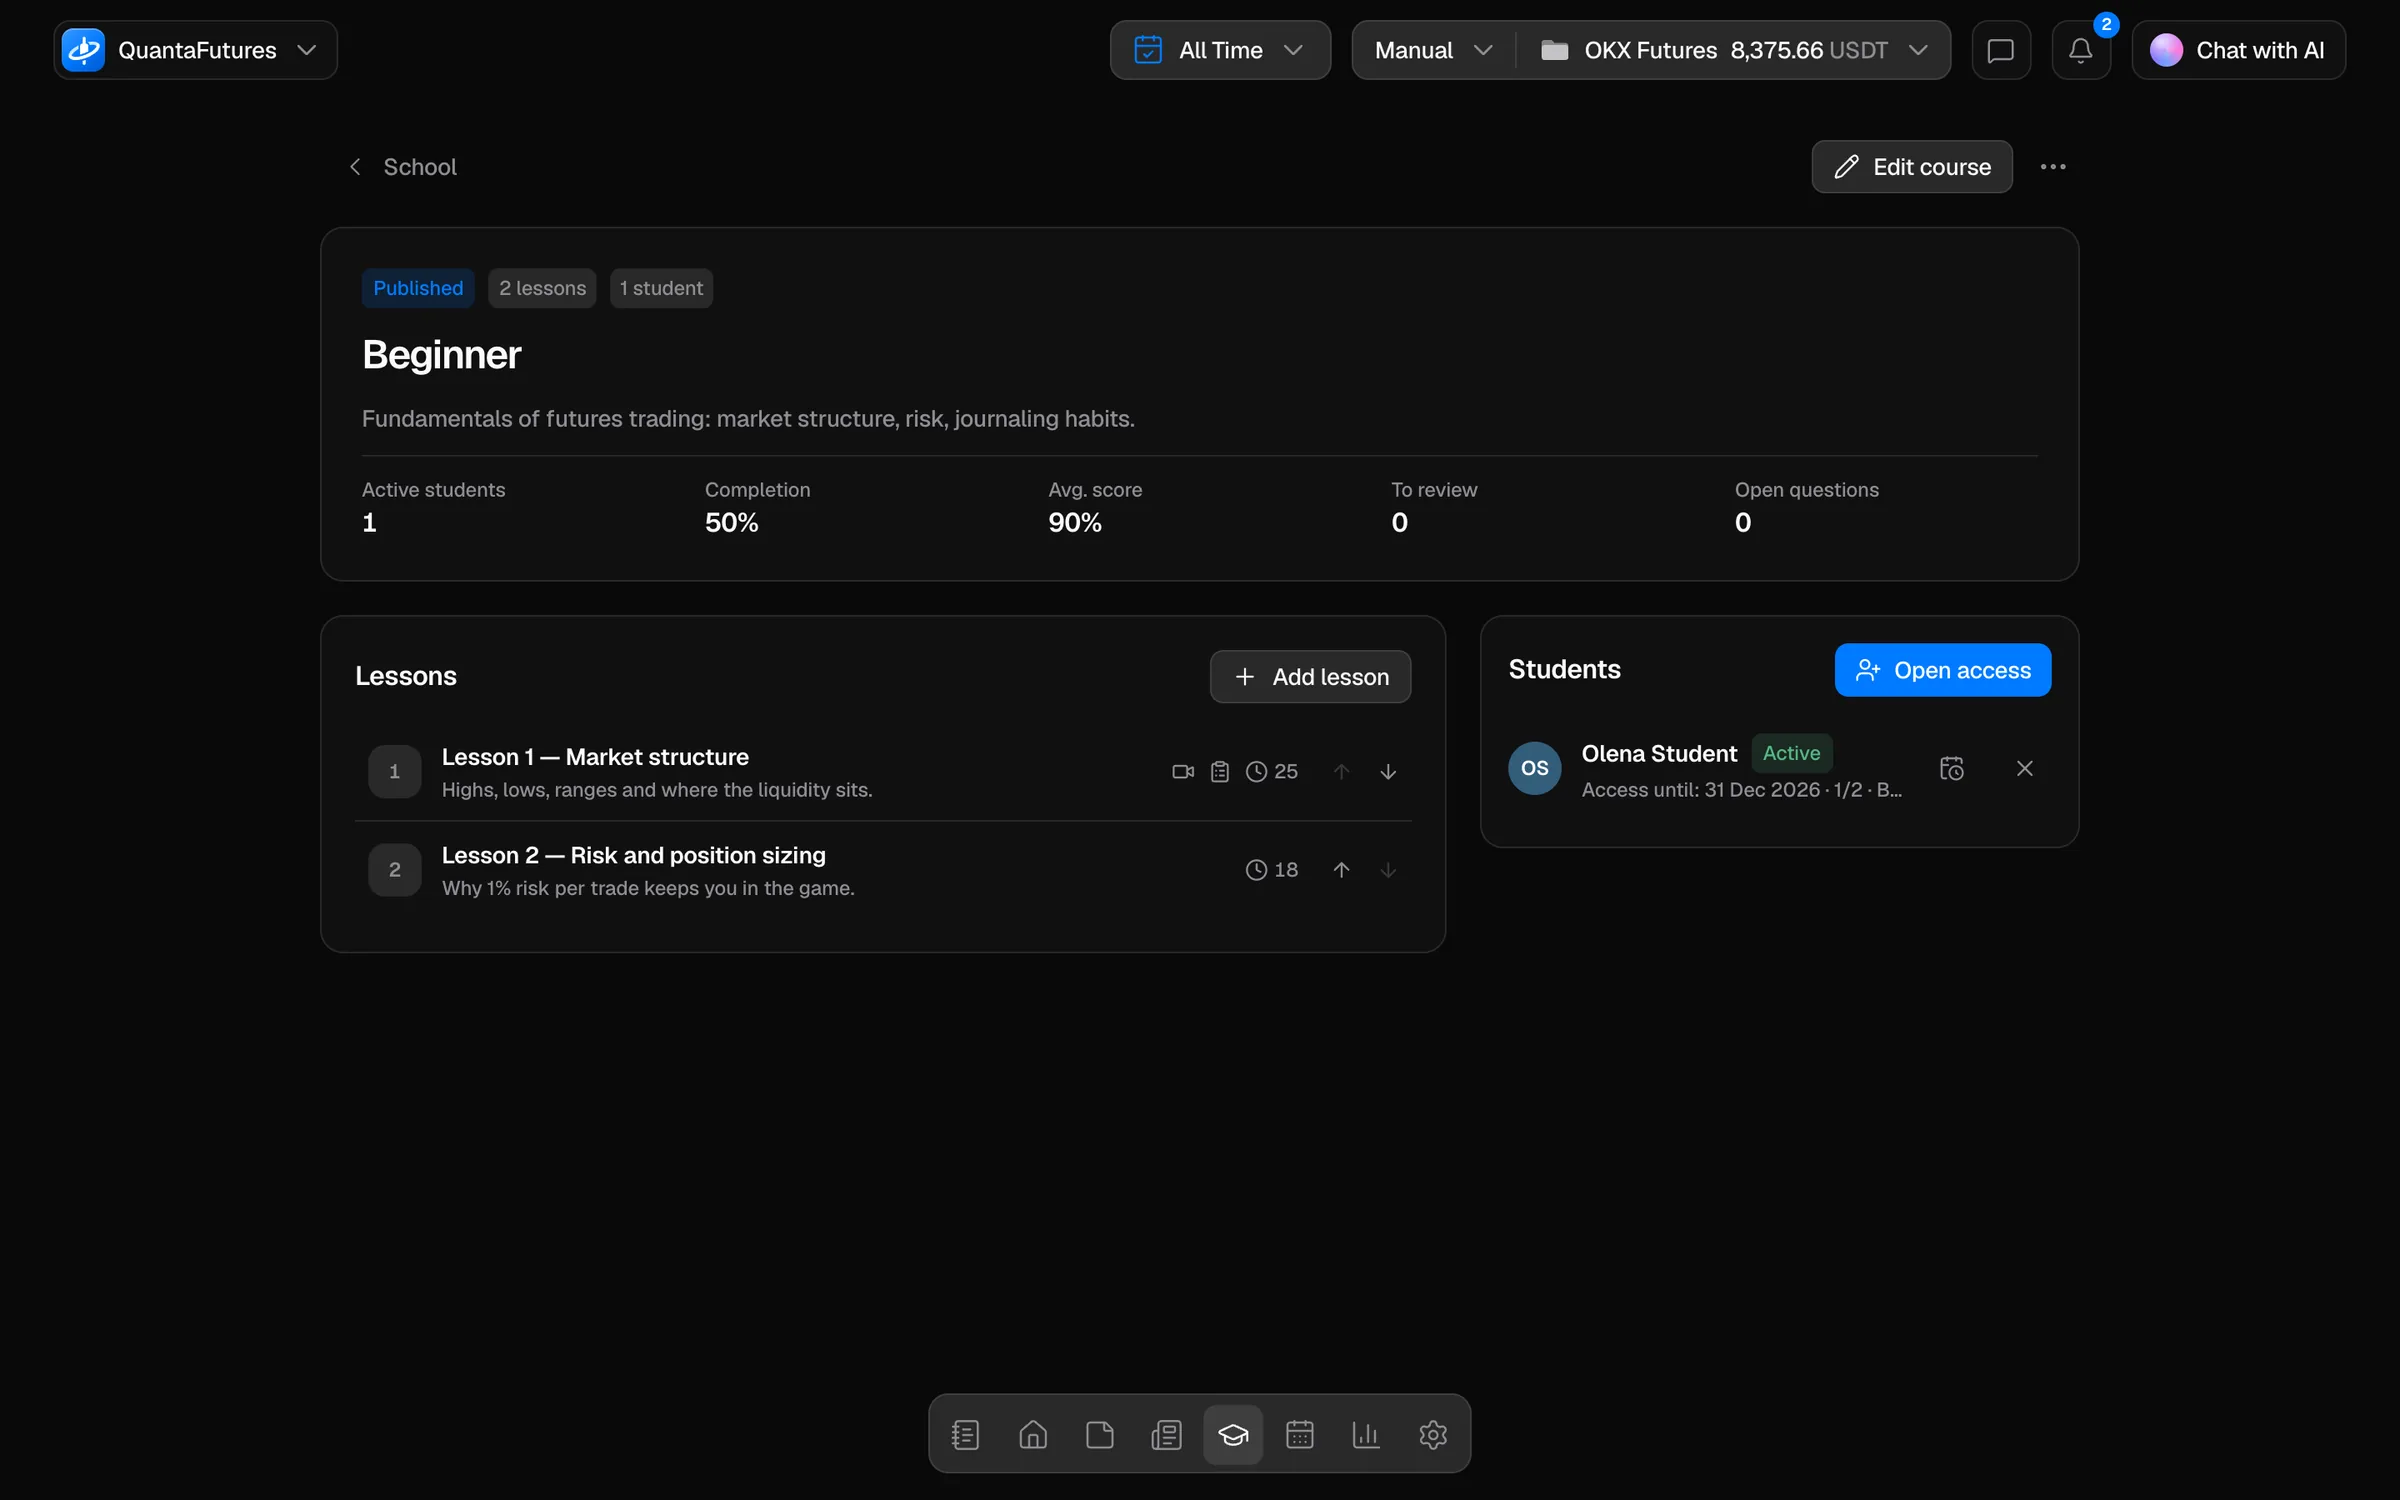This screenshot has width=2400, height=1500.
Task: Click Open access button
Action: tap(1943, 670)
